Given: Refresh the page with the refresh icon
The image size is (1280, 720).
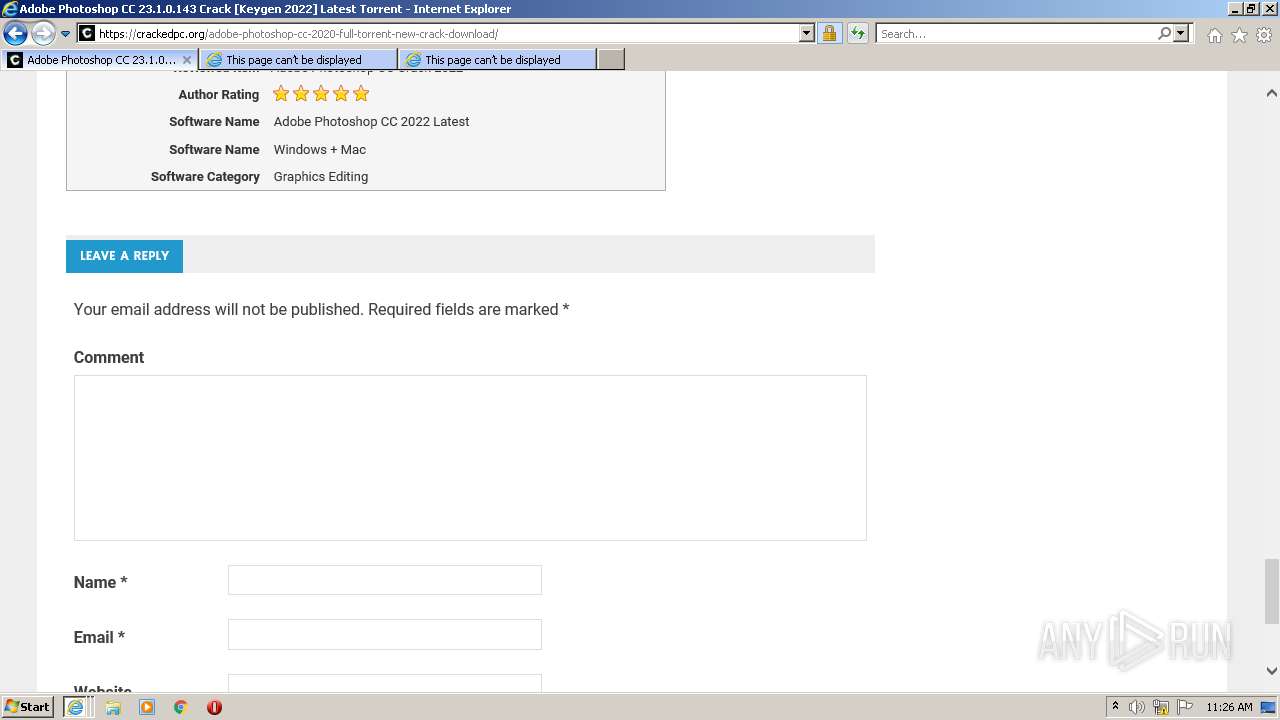Looking at the screenshot, I should [x=858, y=33].
